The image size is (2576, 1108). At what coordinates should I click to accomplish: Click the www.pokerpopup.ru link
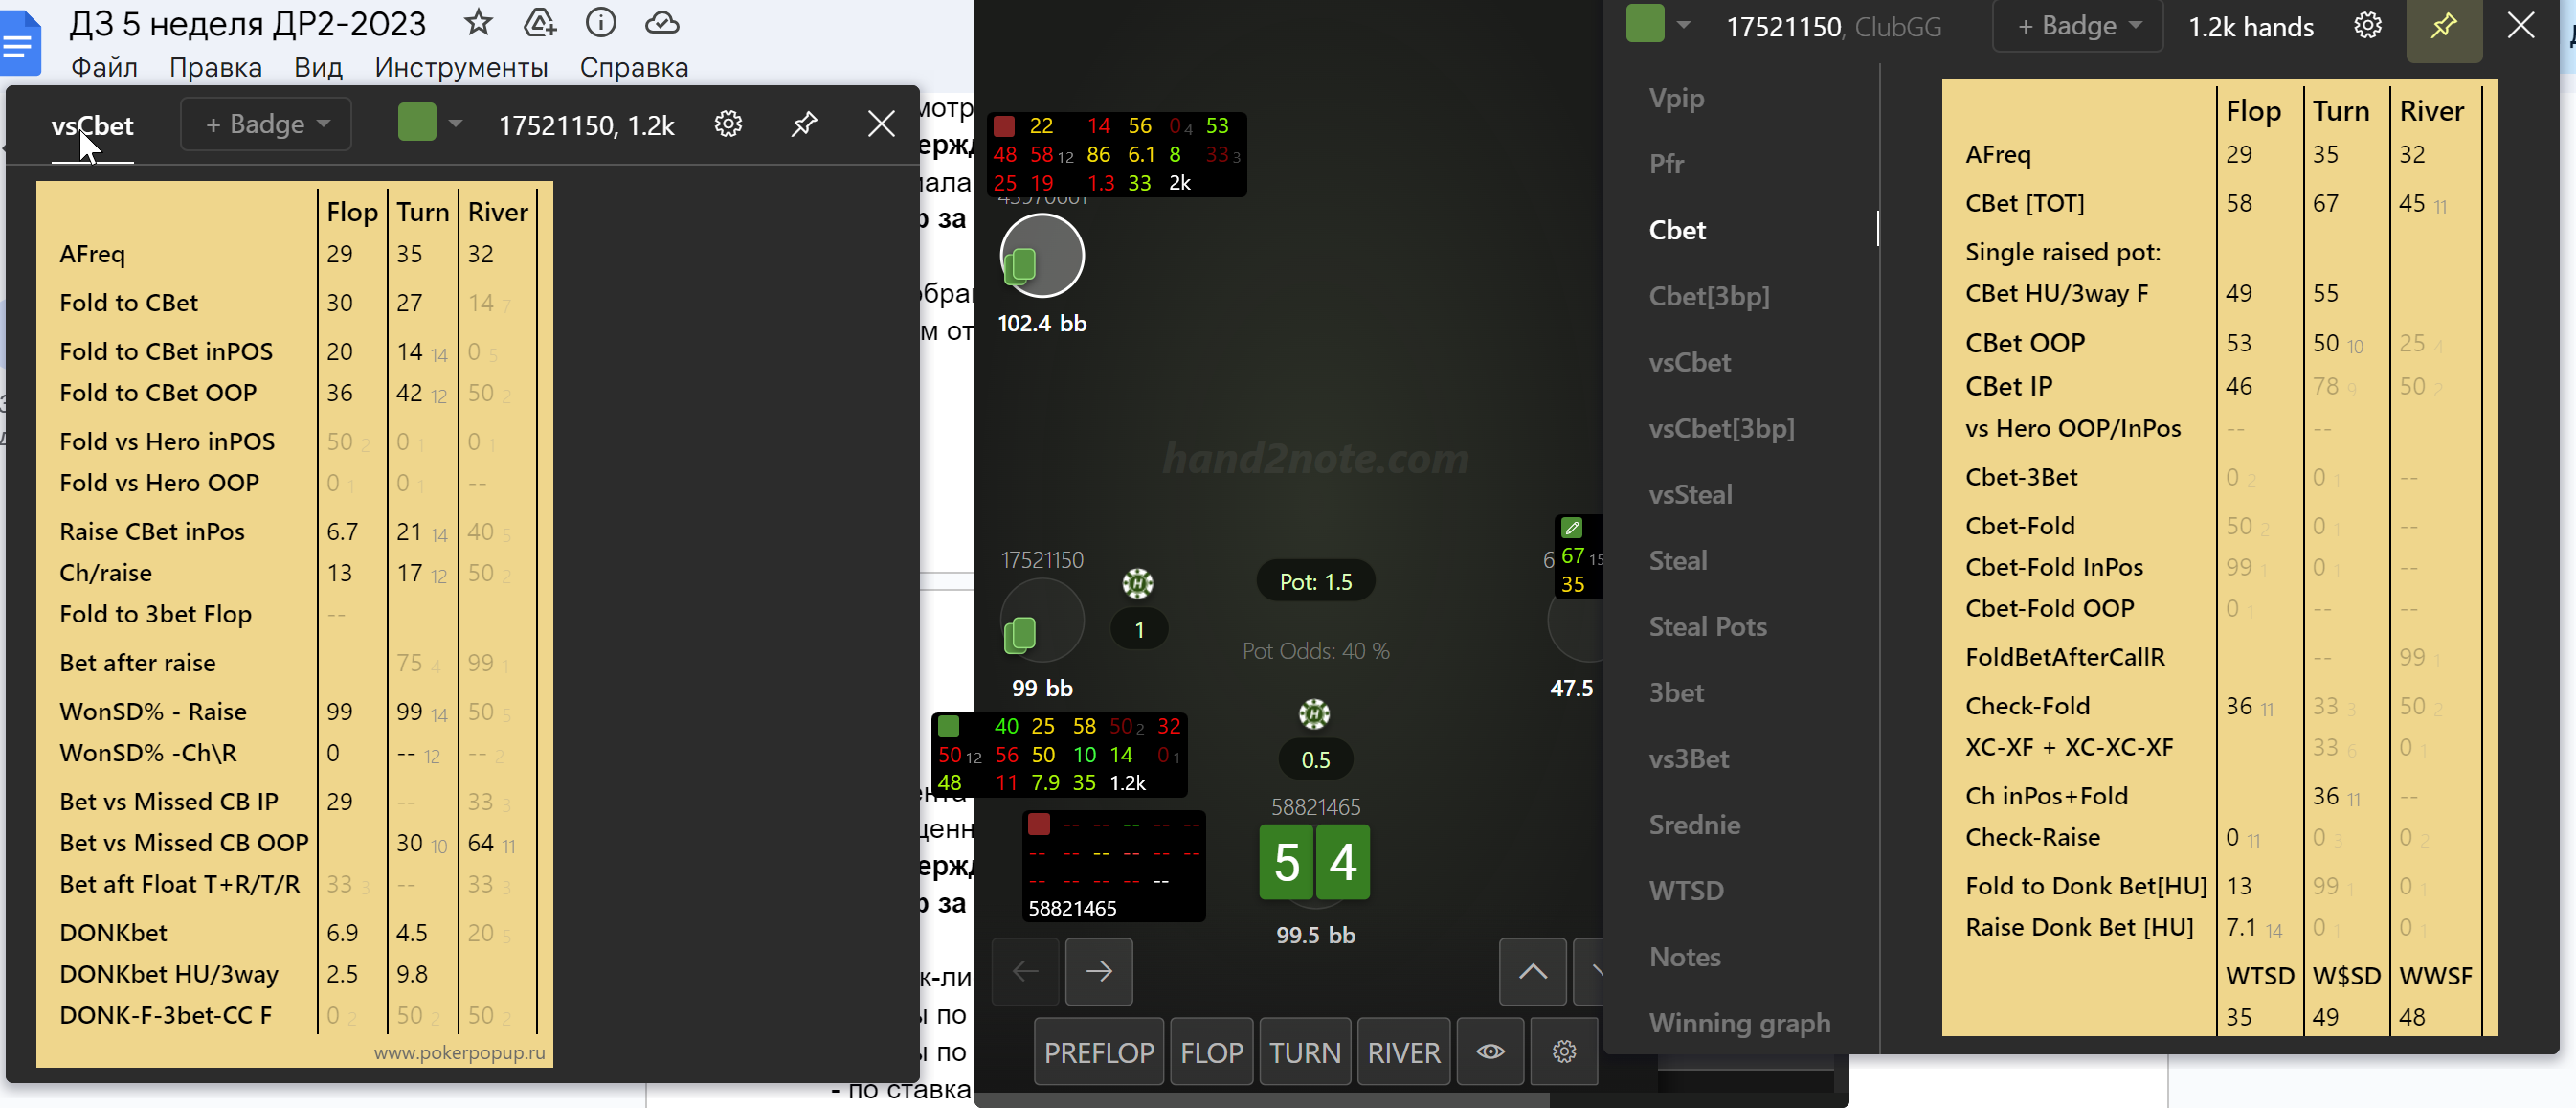pyautogui.click(x=459, y=1052)
